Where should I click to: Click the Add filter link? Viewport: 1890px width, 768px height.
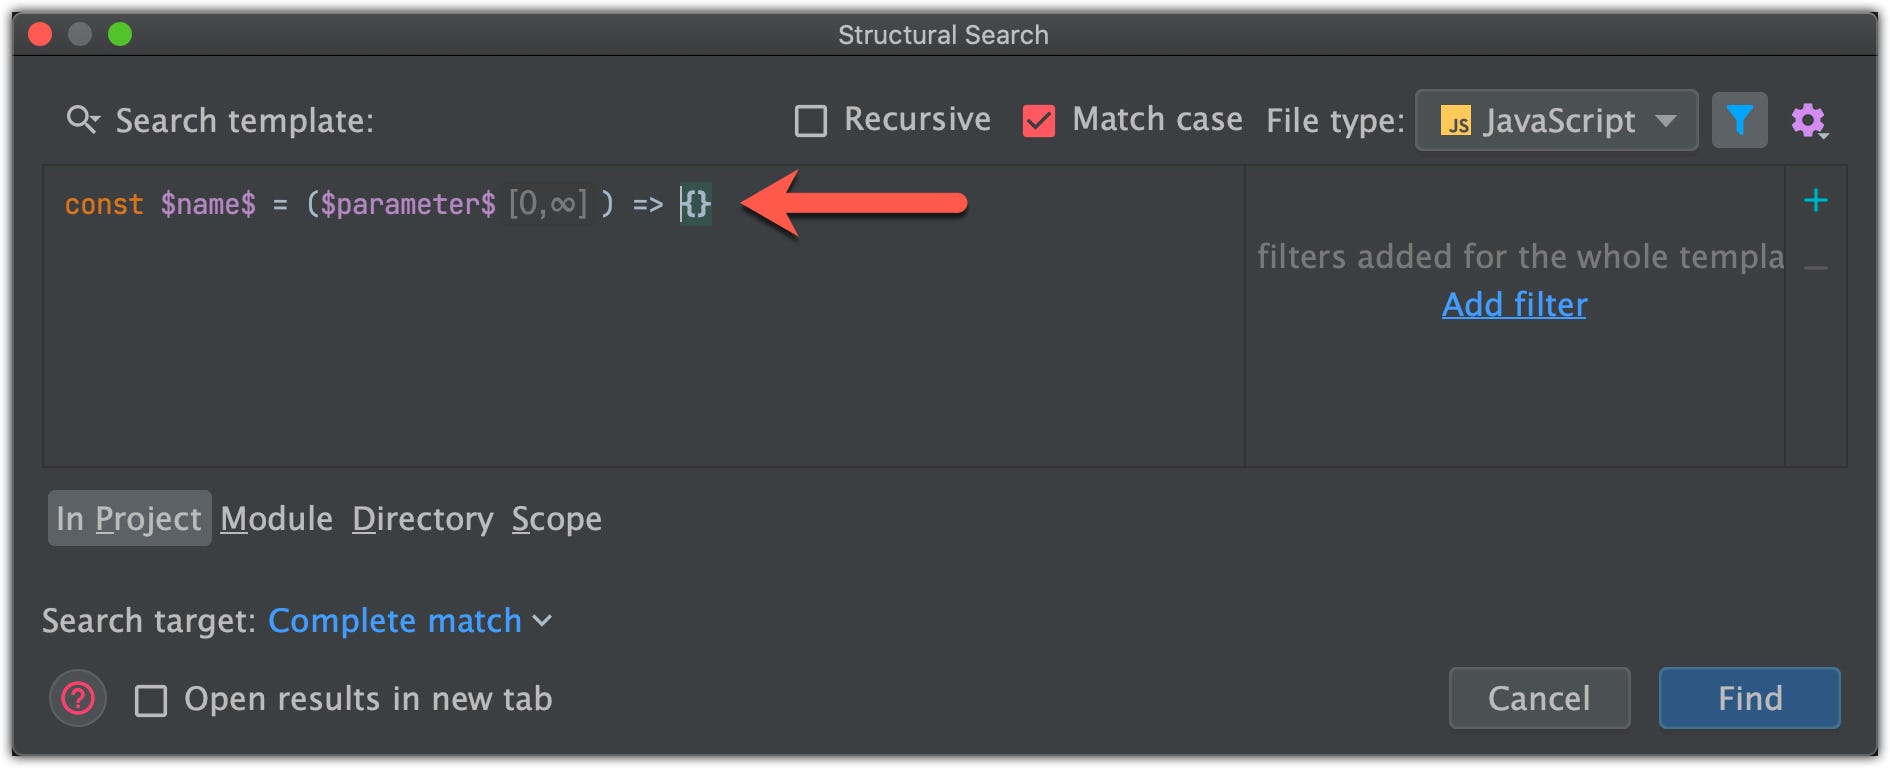[1514, 304]
